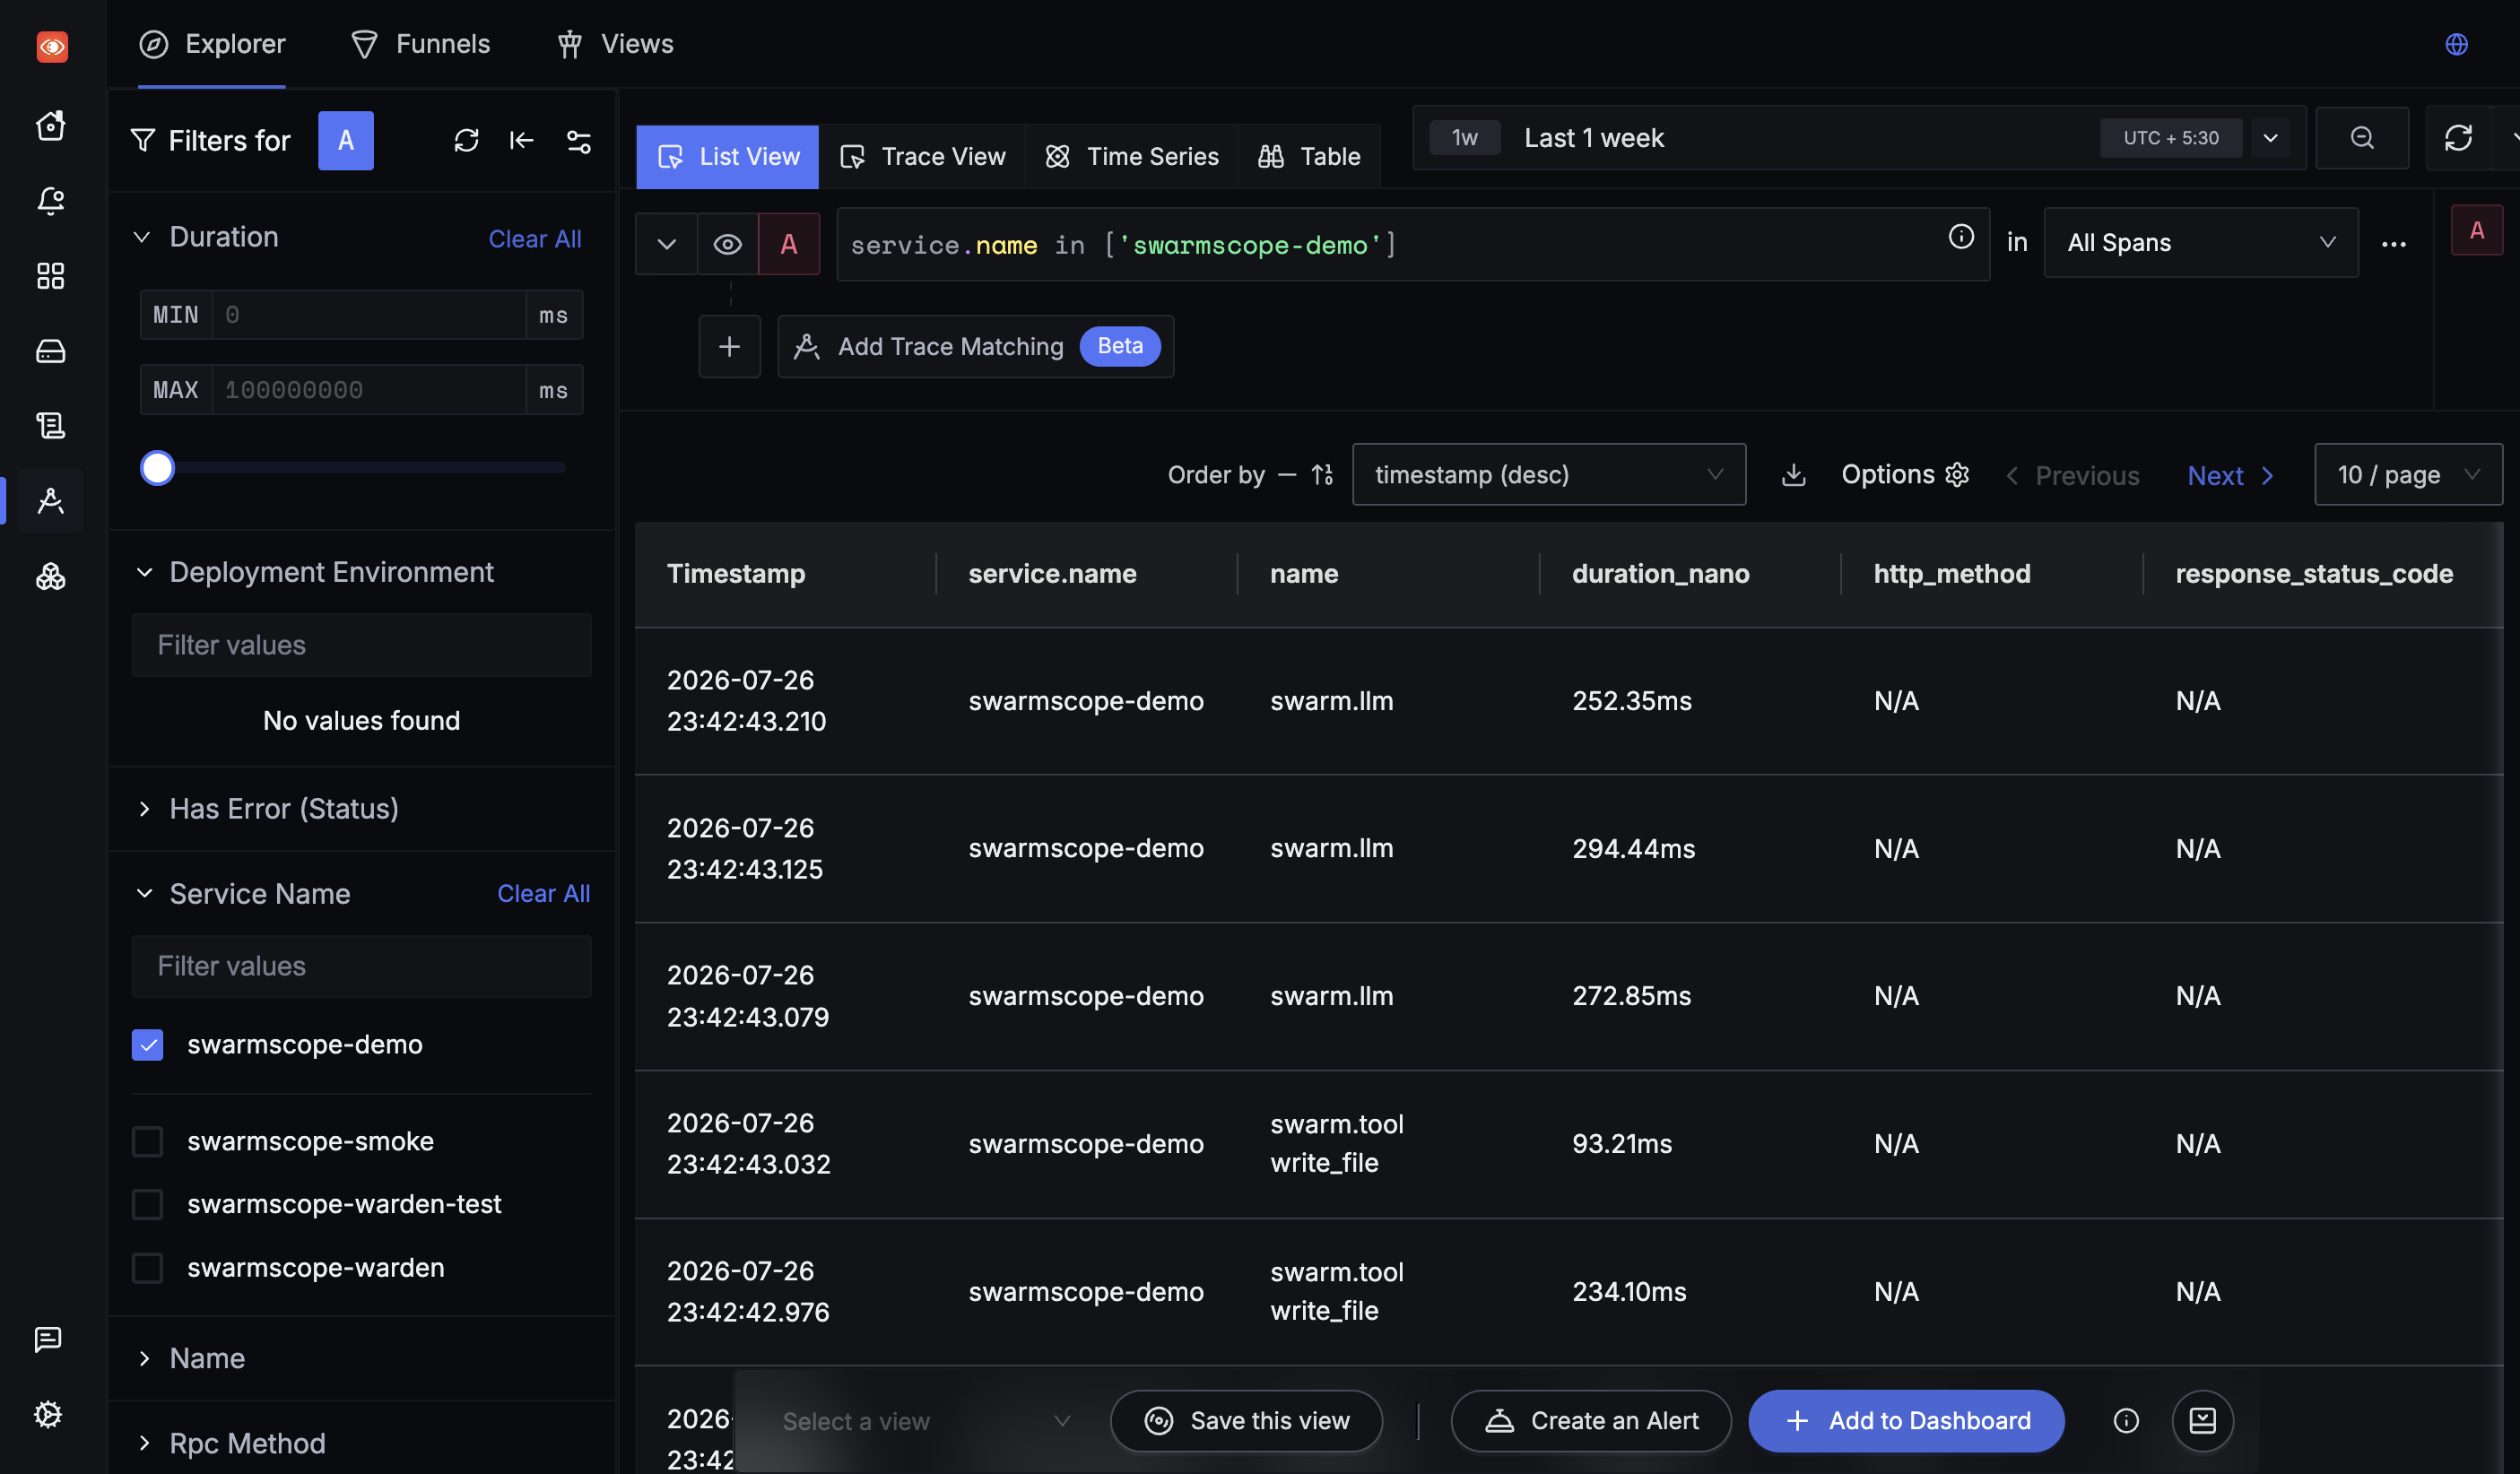Image resolution: width=2520 pixels, height=1474 pixels.
Task: Click the duration range slider handle
Action: pyautogui.click(x=157, y=468)
